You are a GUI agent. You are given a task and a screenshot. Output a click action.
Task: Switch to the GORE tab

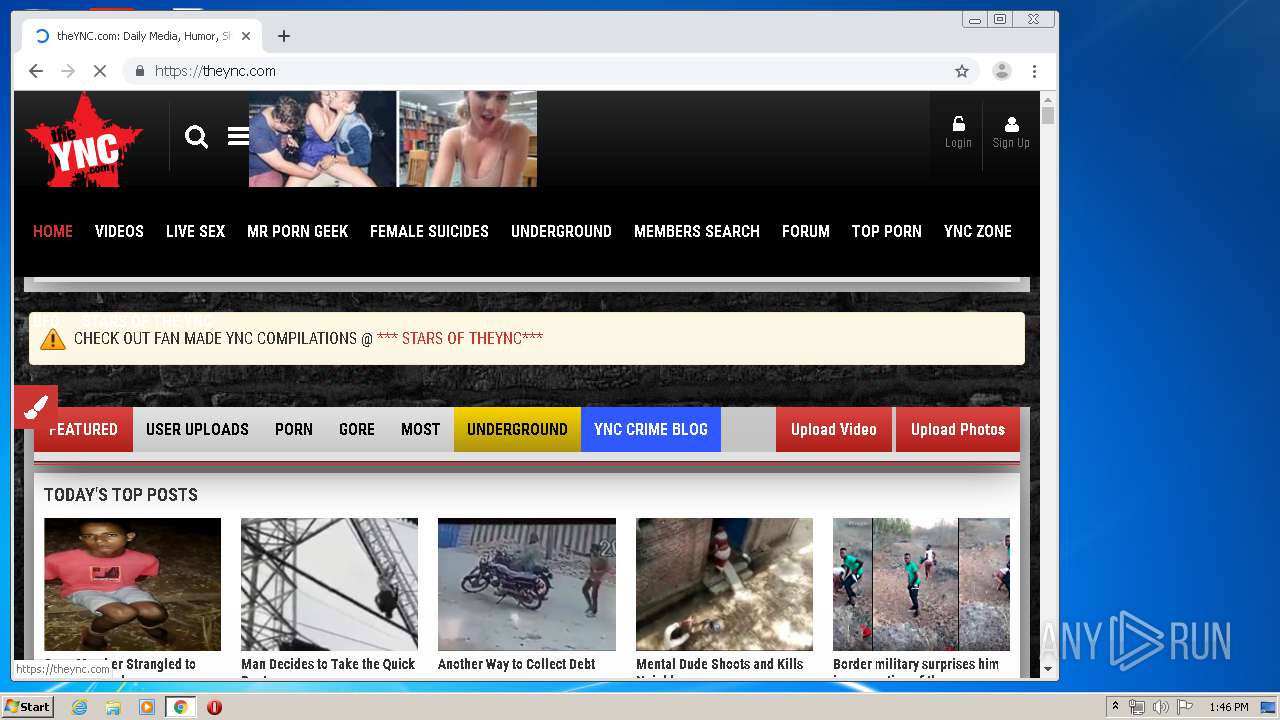tap(357, 429)
